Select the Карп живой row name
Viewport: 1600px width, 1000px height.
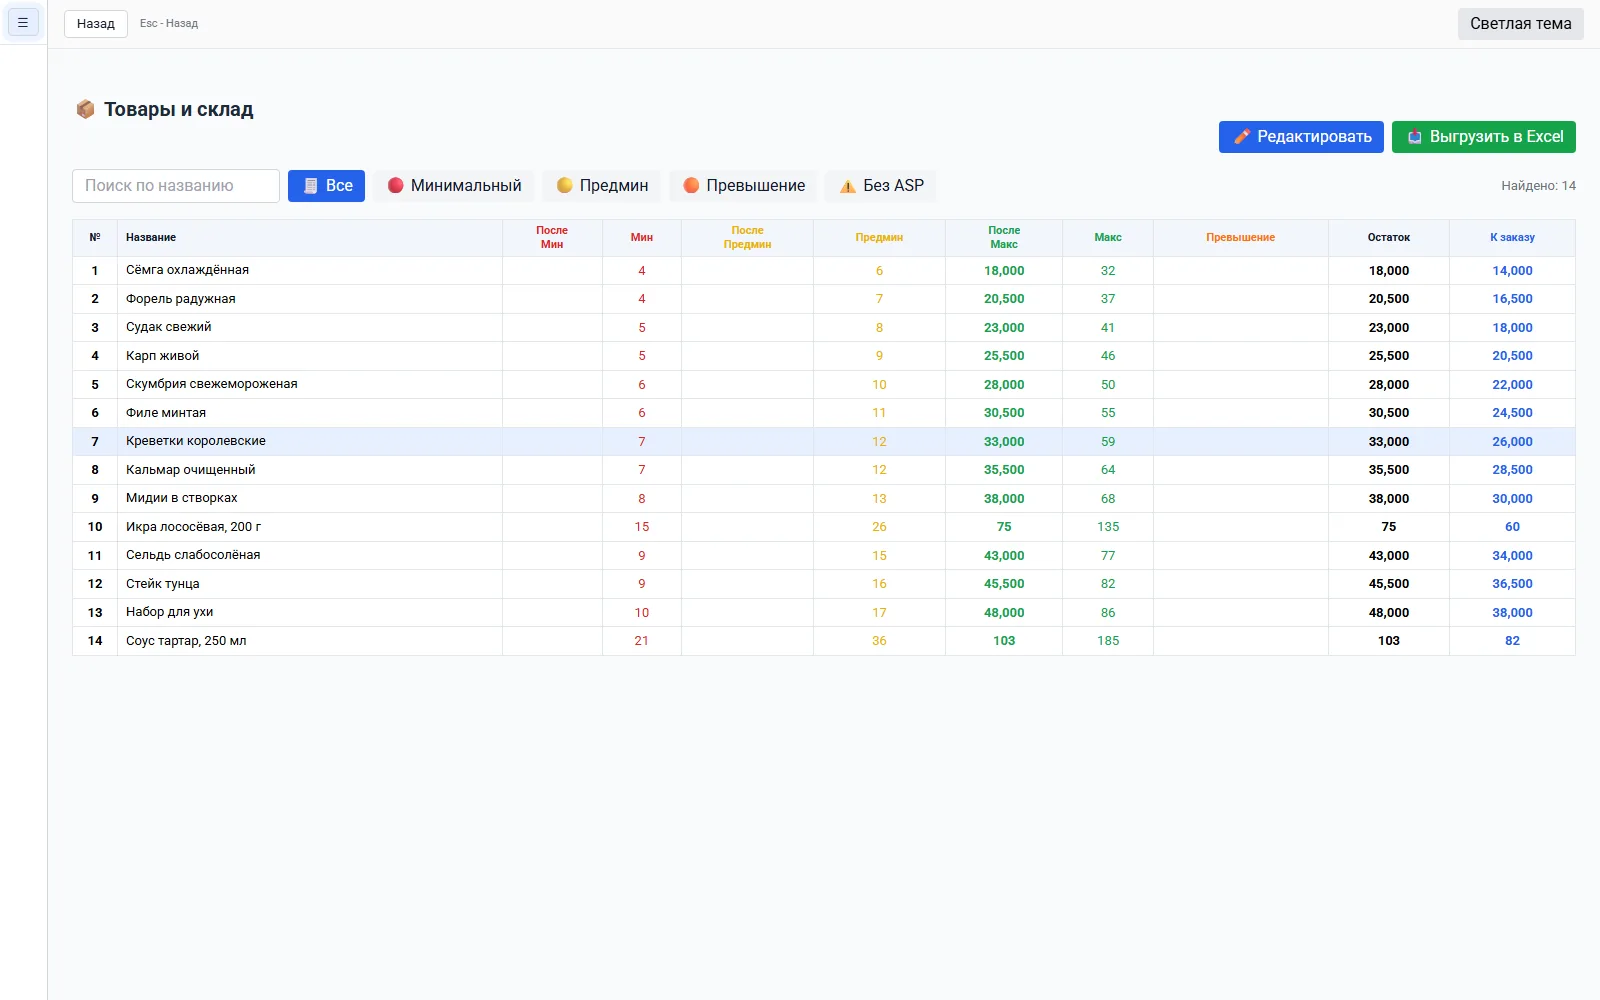click(x=162, y=356)
